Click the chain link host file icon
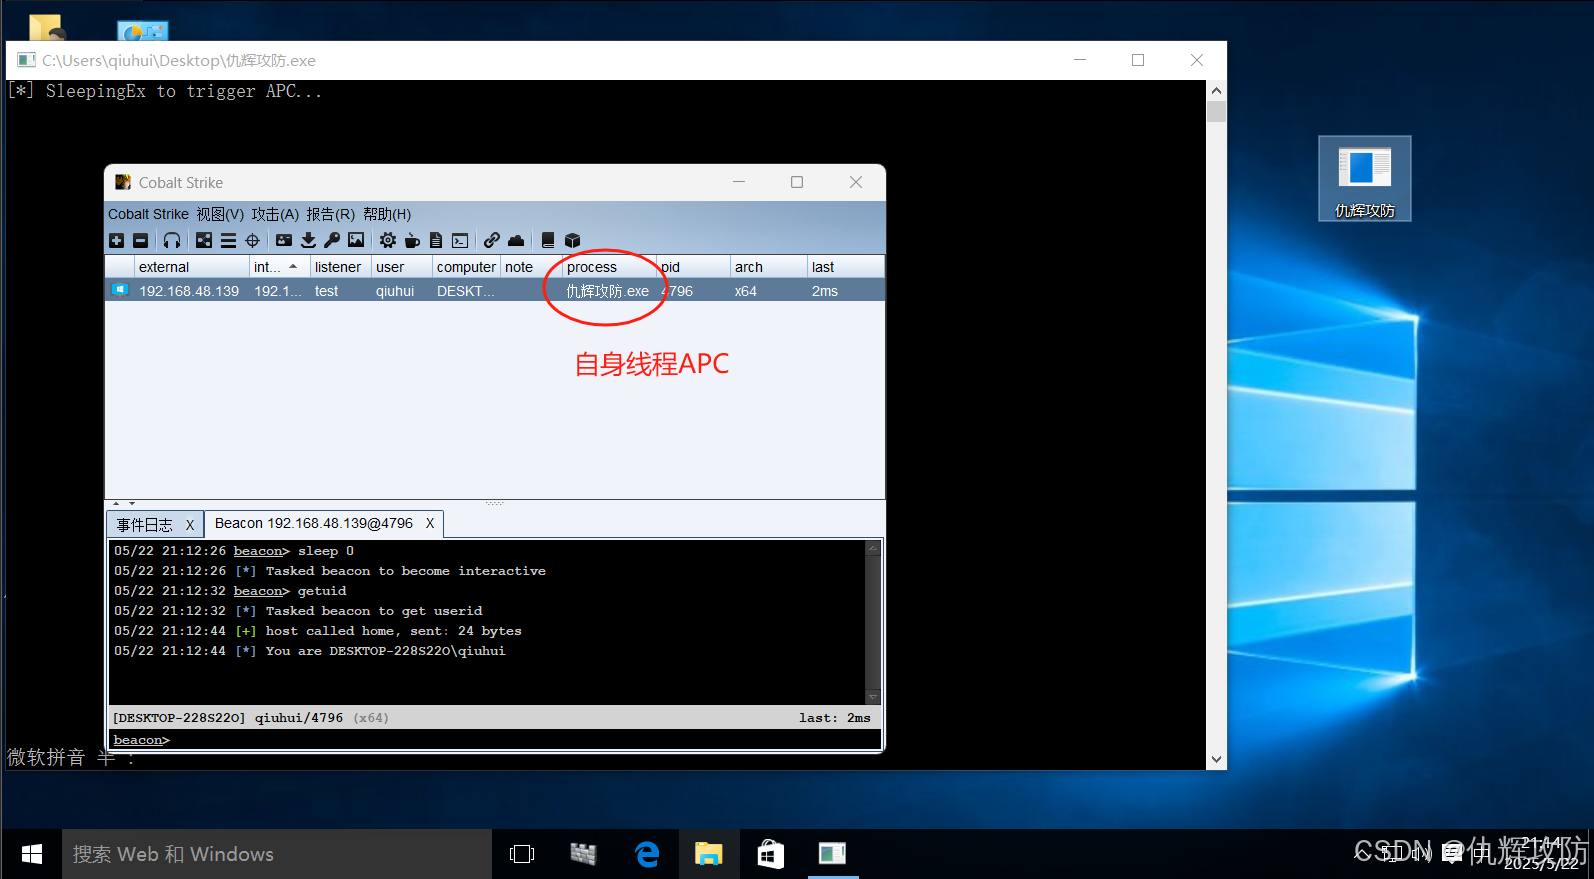Screen dimensions: 1594x879 point(492,240)
